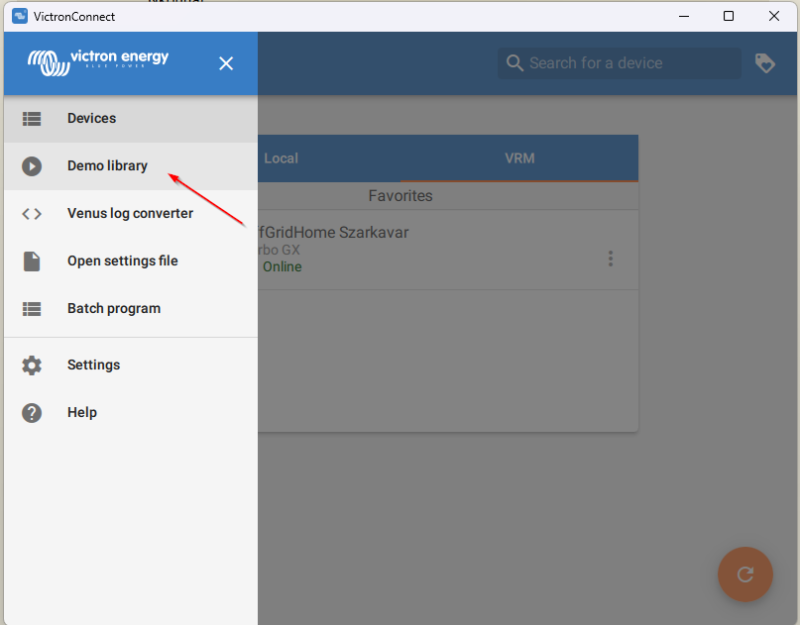Click the Victron Energy logo
This screenshot has height=625, width=800.
(98, 62)
